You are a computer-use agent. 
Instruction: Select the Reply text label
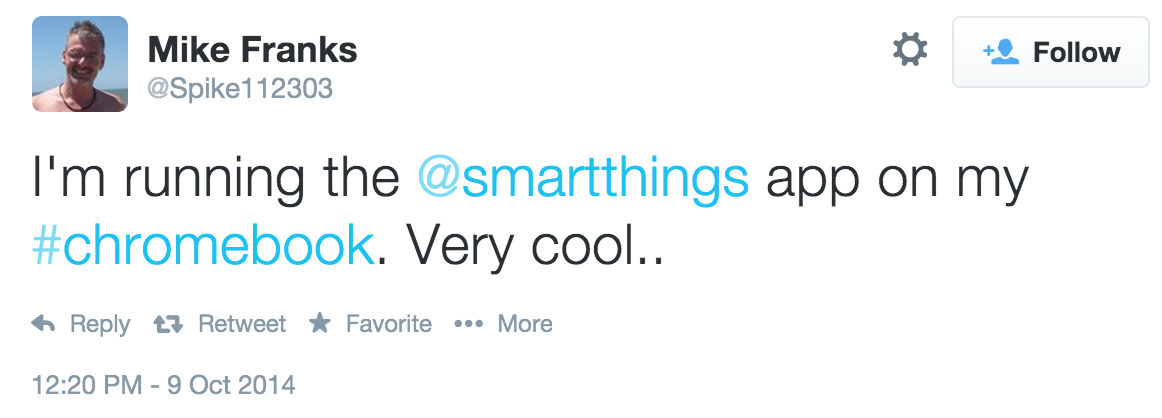click(100, 325)
